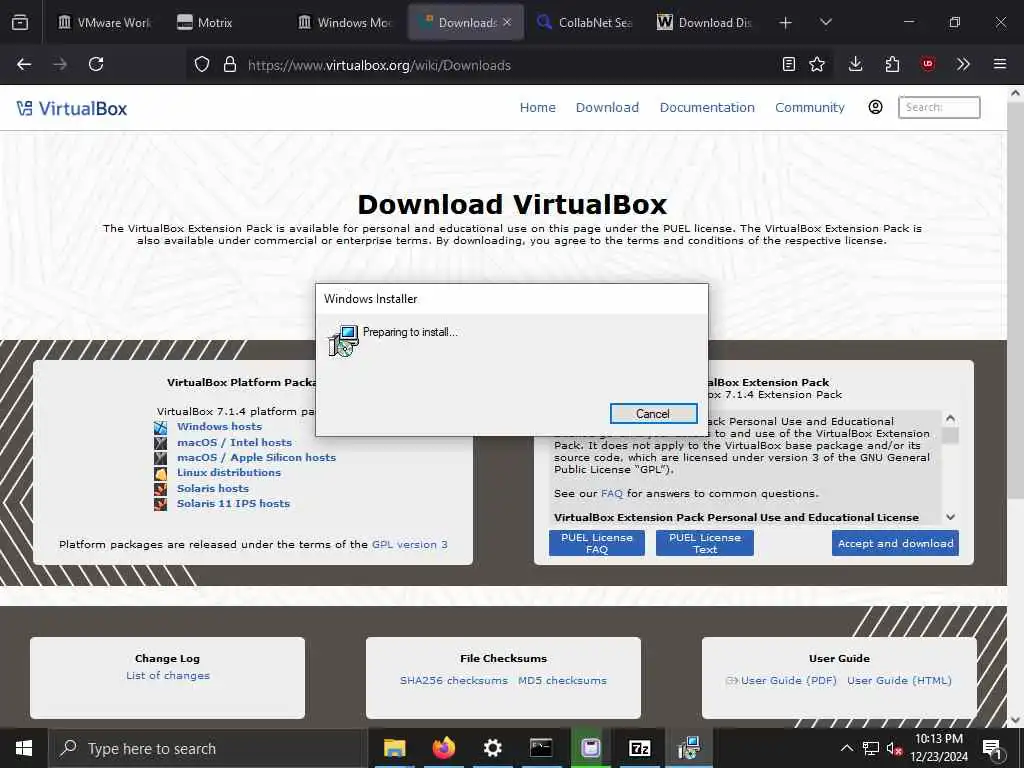Open the Documentation navigation link
This screenshot has height=768, width=1024.
point(707,108)
